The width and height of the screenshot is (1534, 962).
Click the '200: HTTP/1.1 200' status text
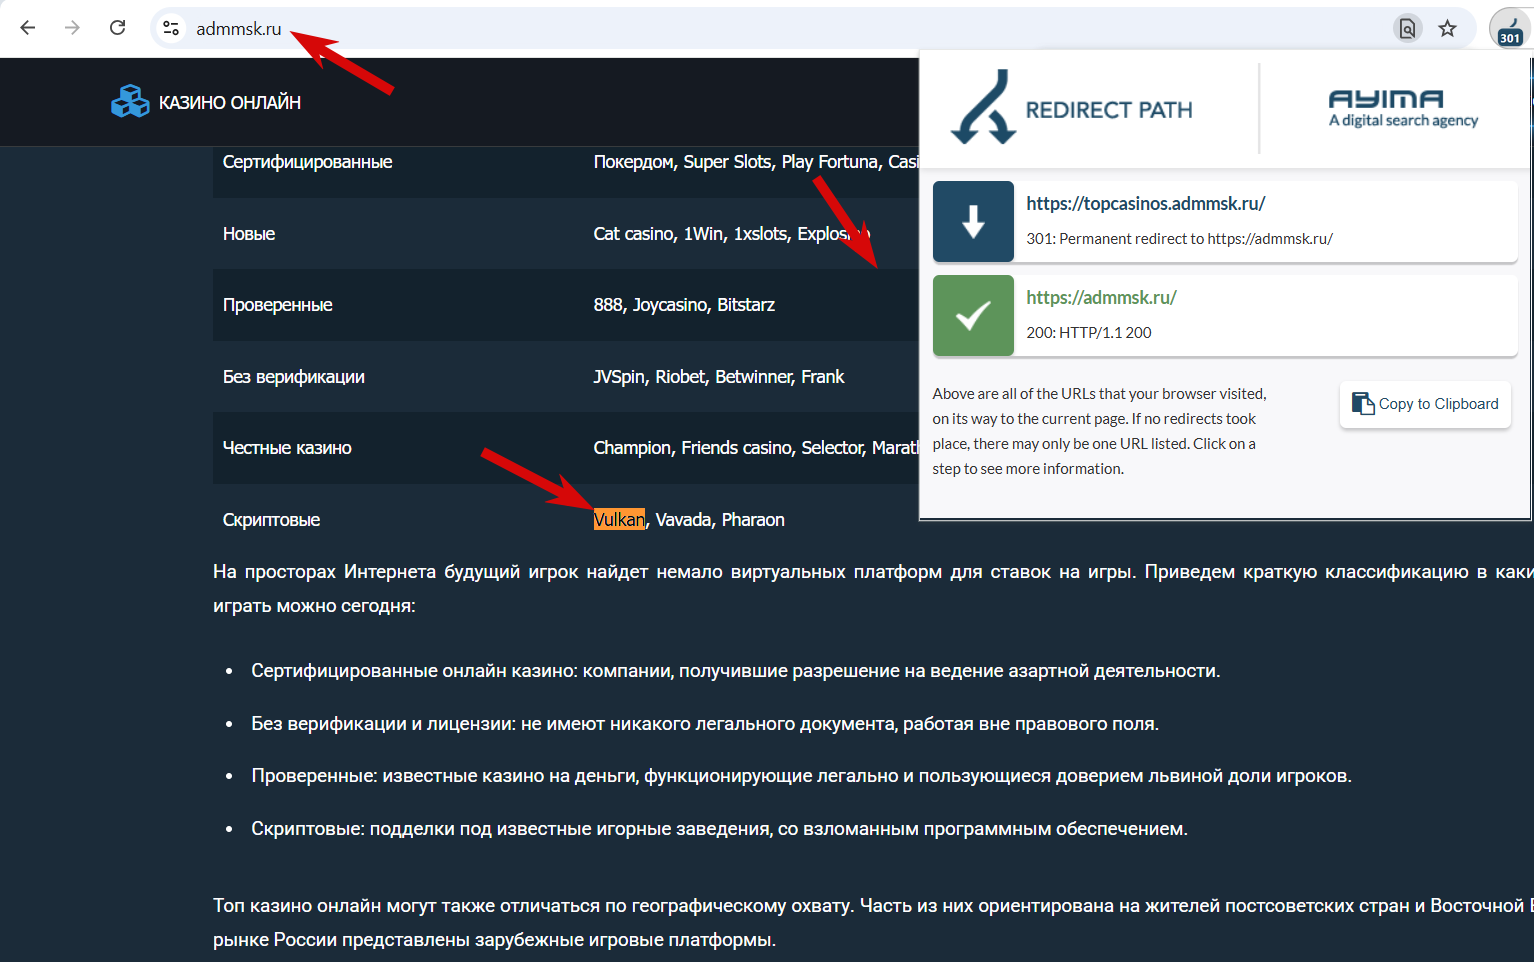(1089, 333)
